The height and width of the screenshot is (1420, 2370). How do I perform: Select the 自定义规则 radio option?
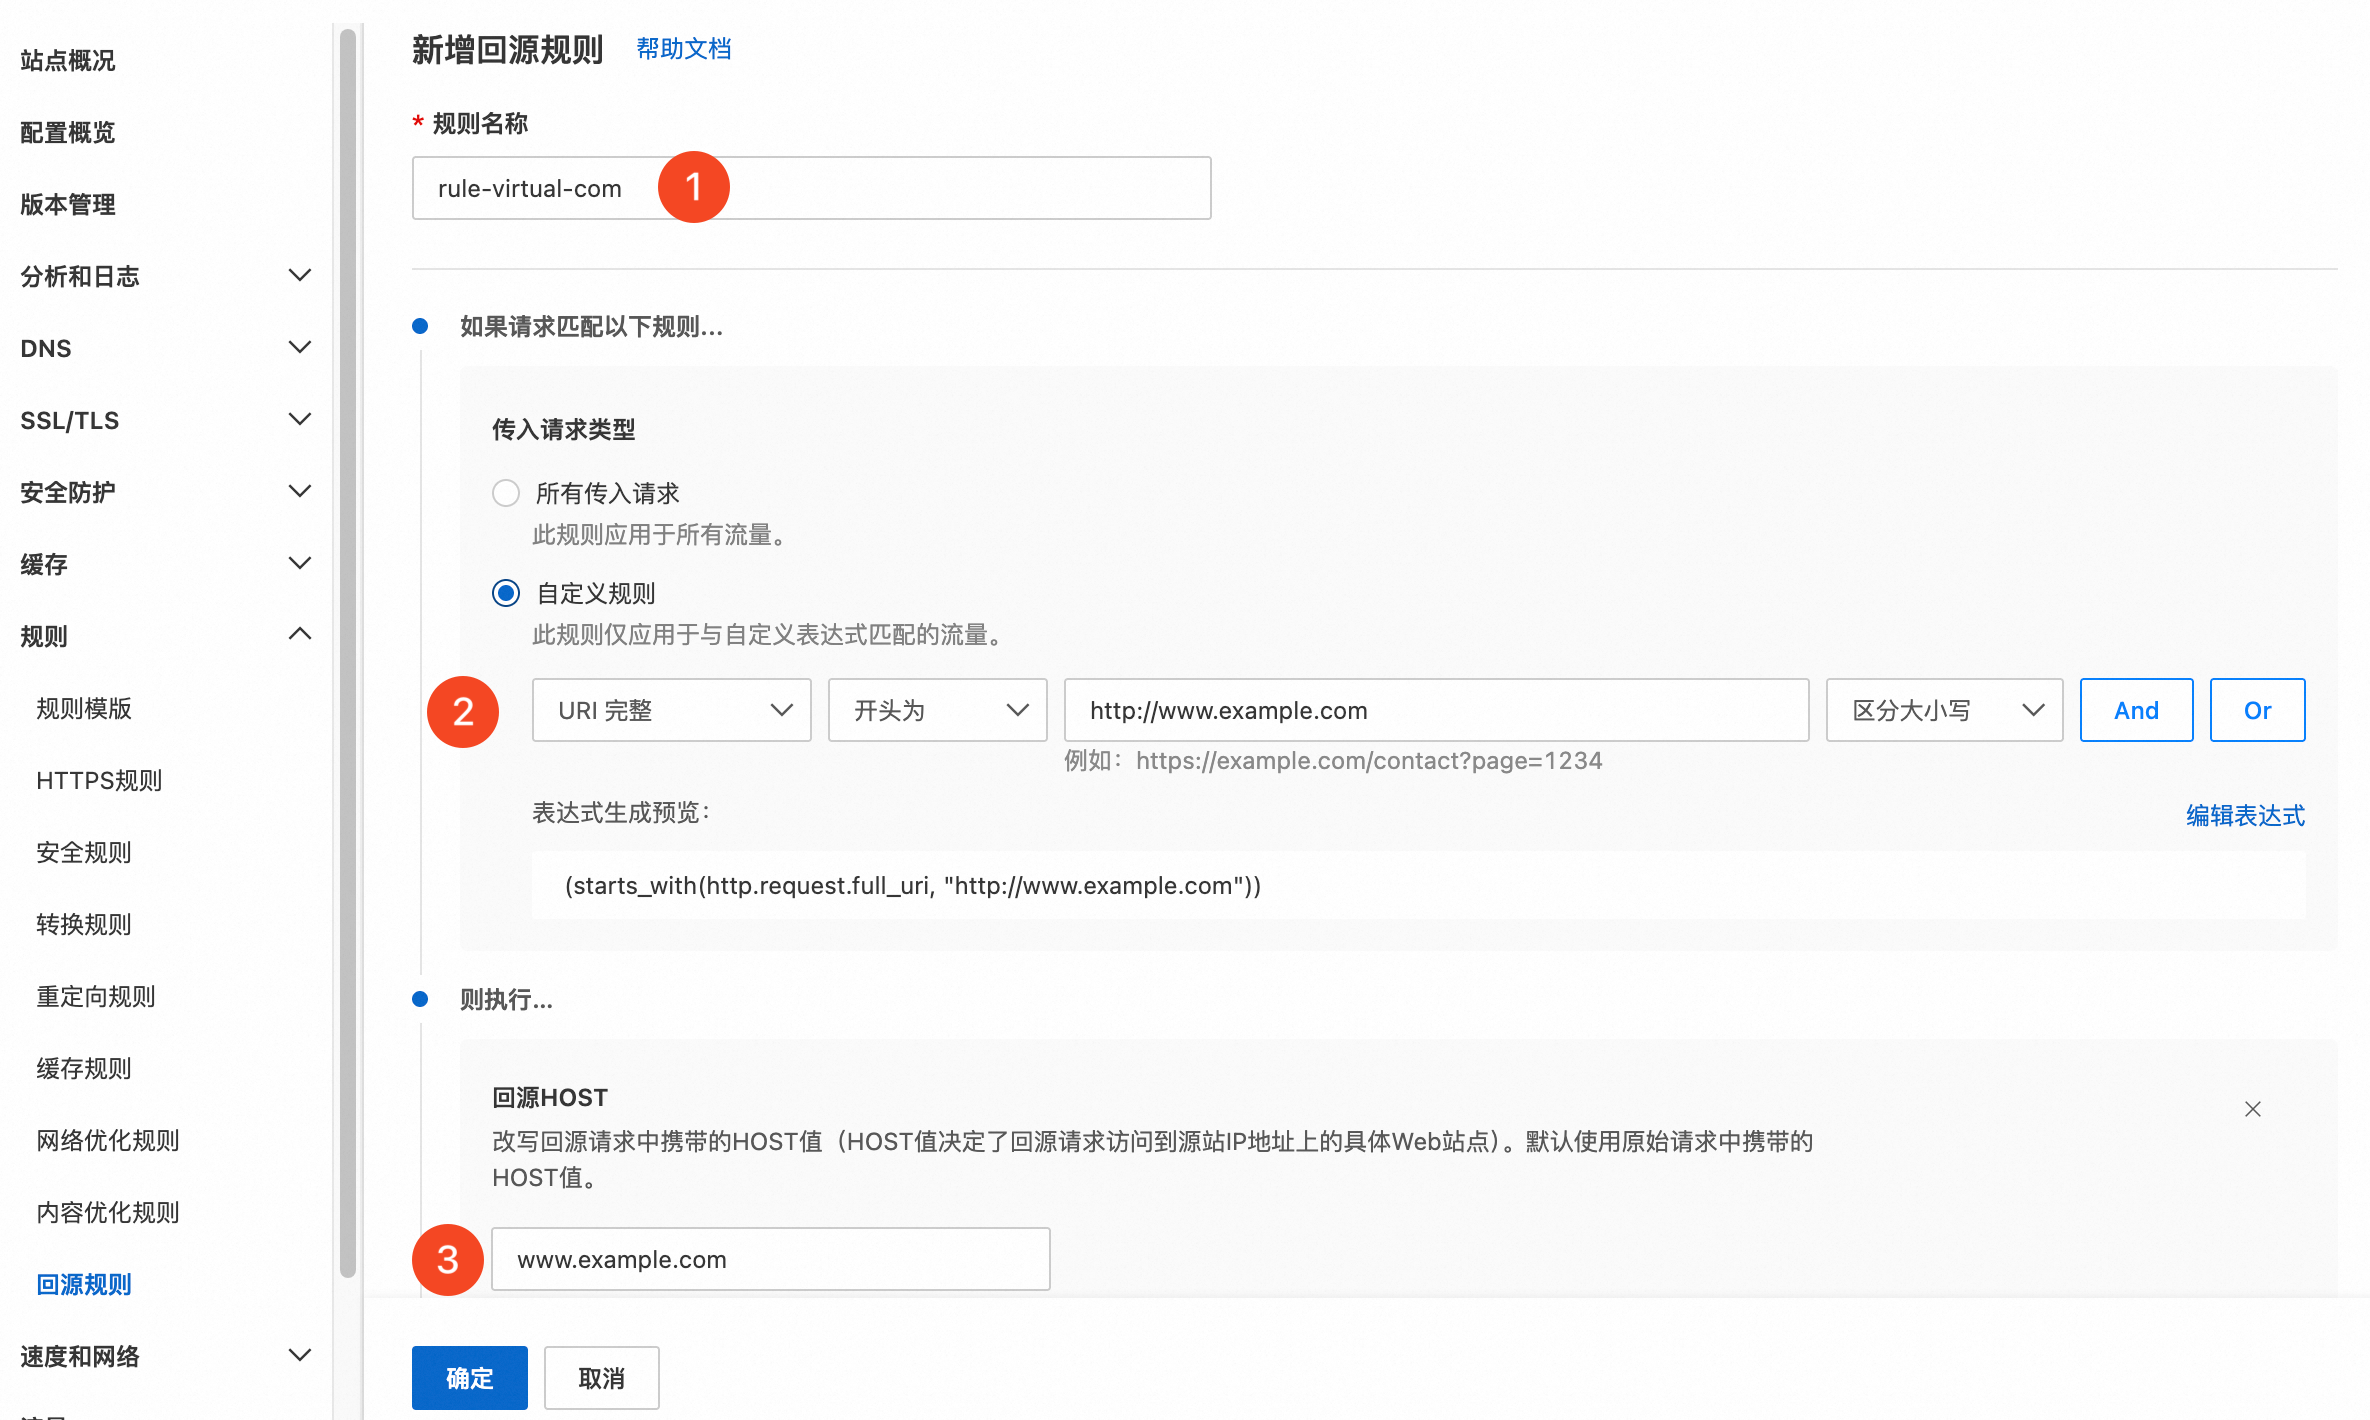tap(506, 593)
